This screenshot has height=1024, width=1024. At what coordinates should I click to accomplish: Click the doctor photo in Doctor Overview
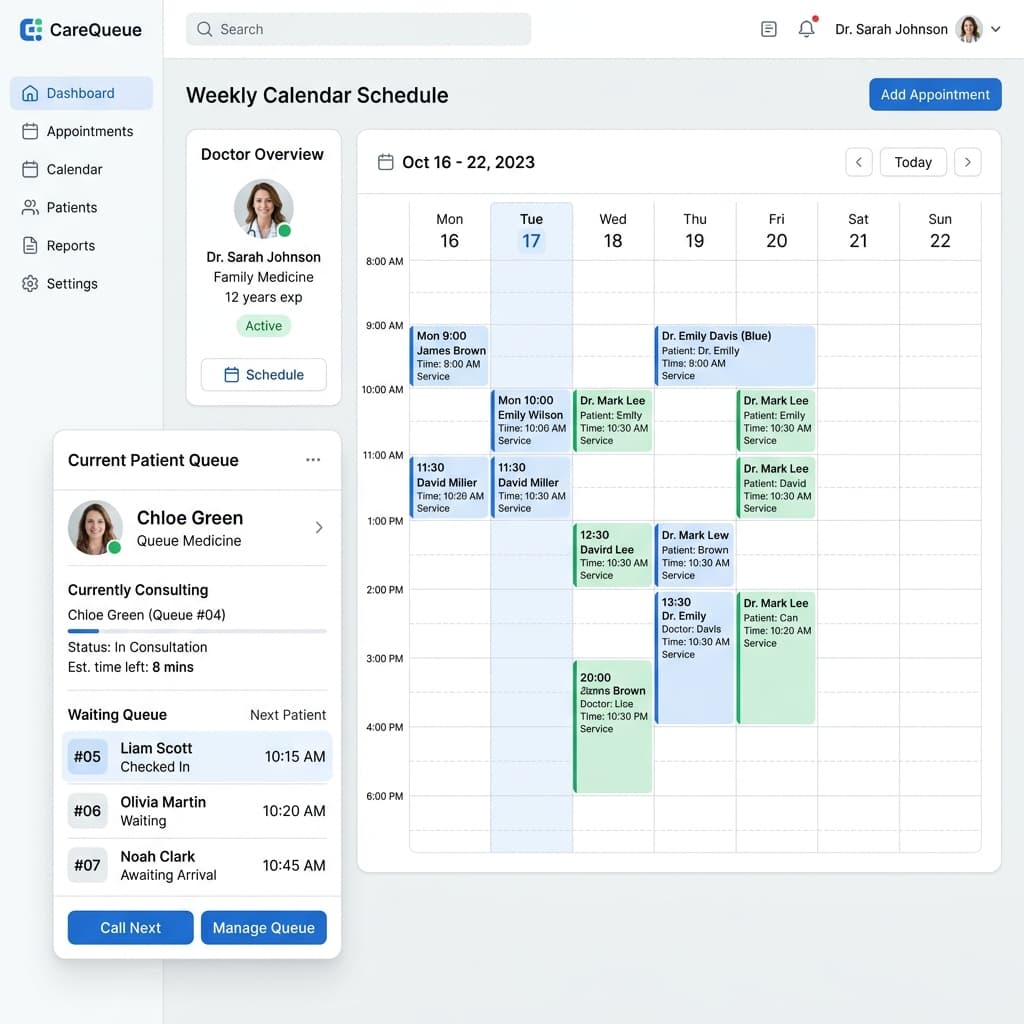click(264, 209)
